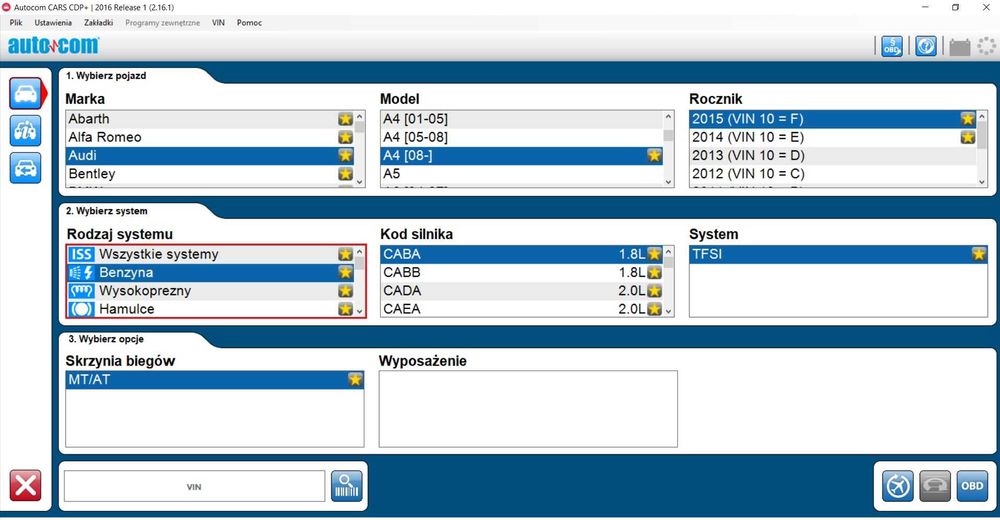Select Hamulce system type
Image resolution: width=1000 pixels, height=520 pixels.
210,309
